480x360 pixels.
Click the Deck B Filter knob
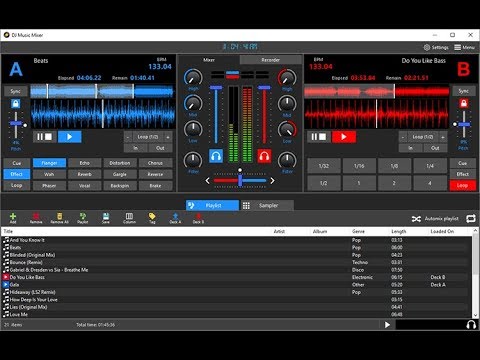pos(287,160)
